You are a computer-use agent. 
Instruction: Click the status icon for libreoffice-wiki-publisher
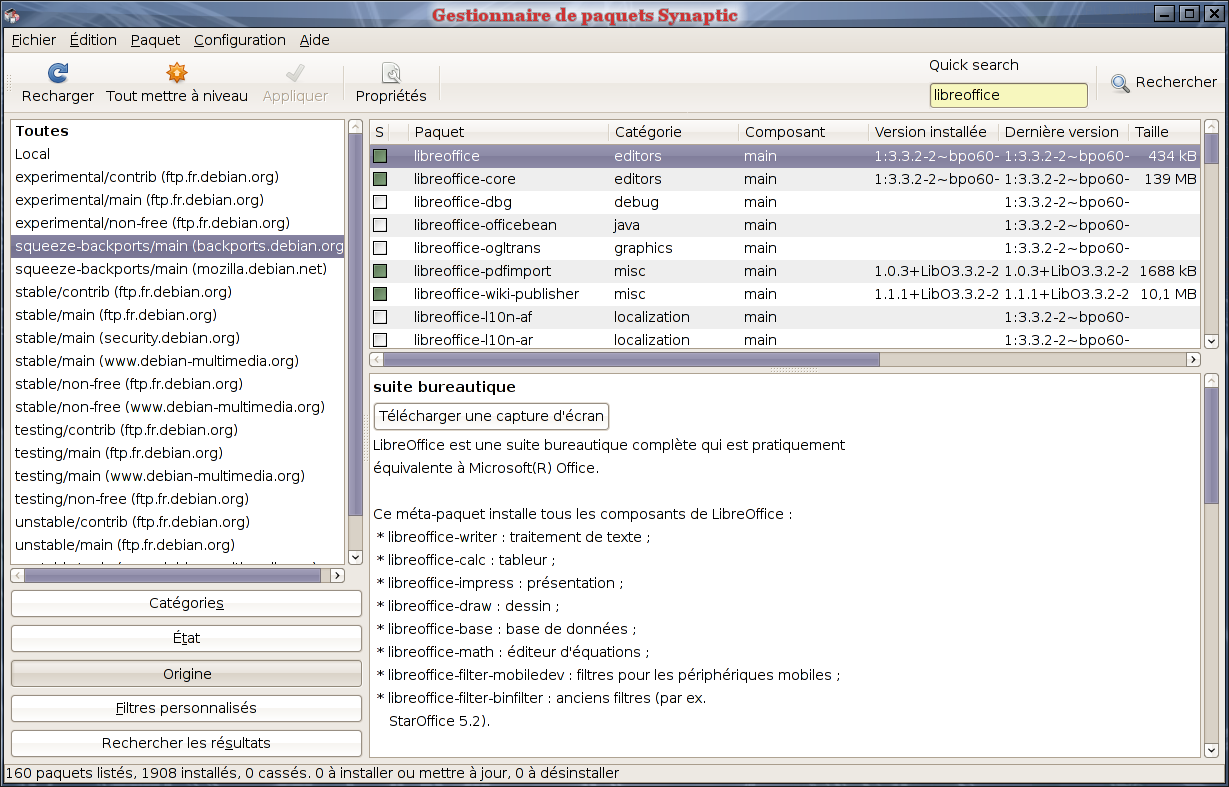[380, 294]
